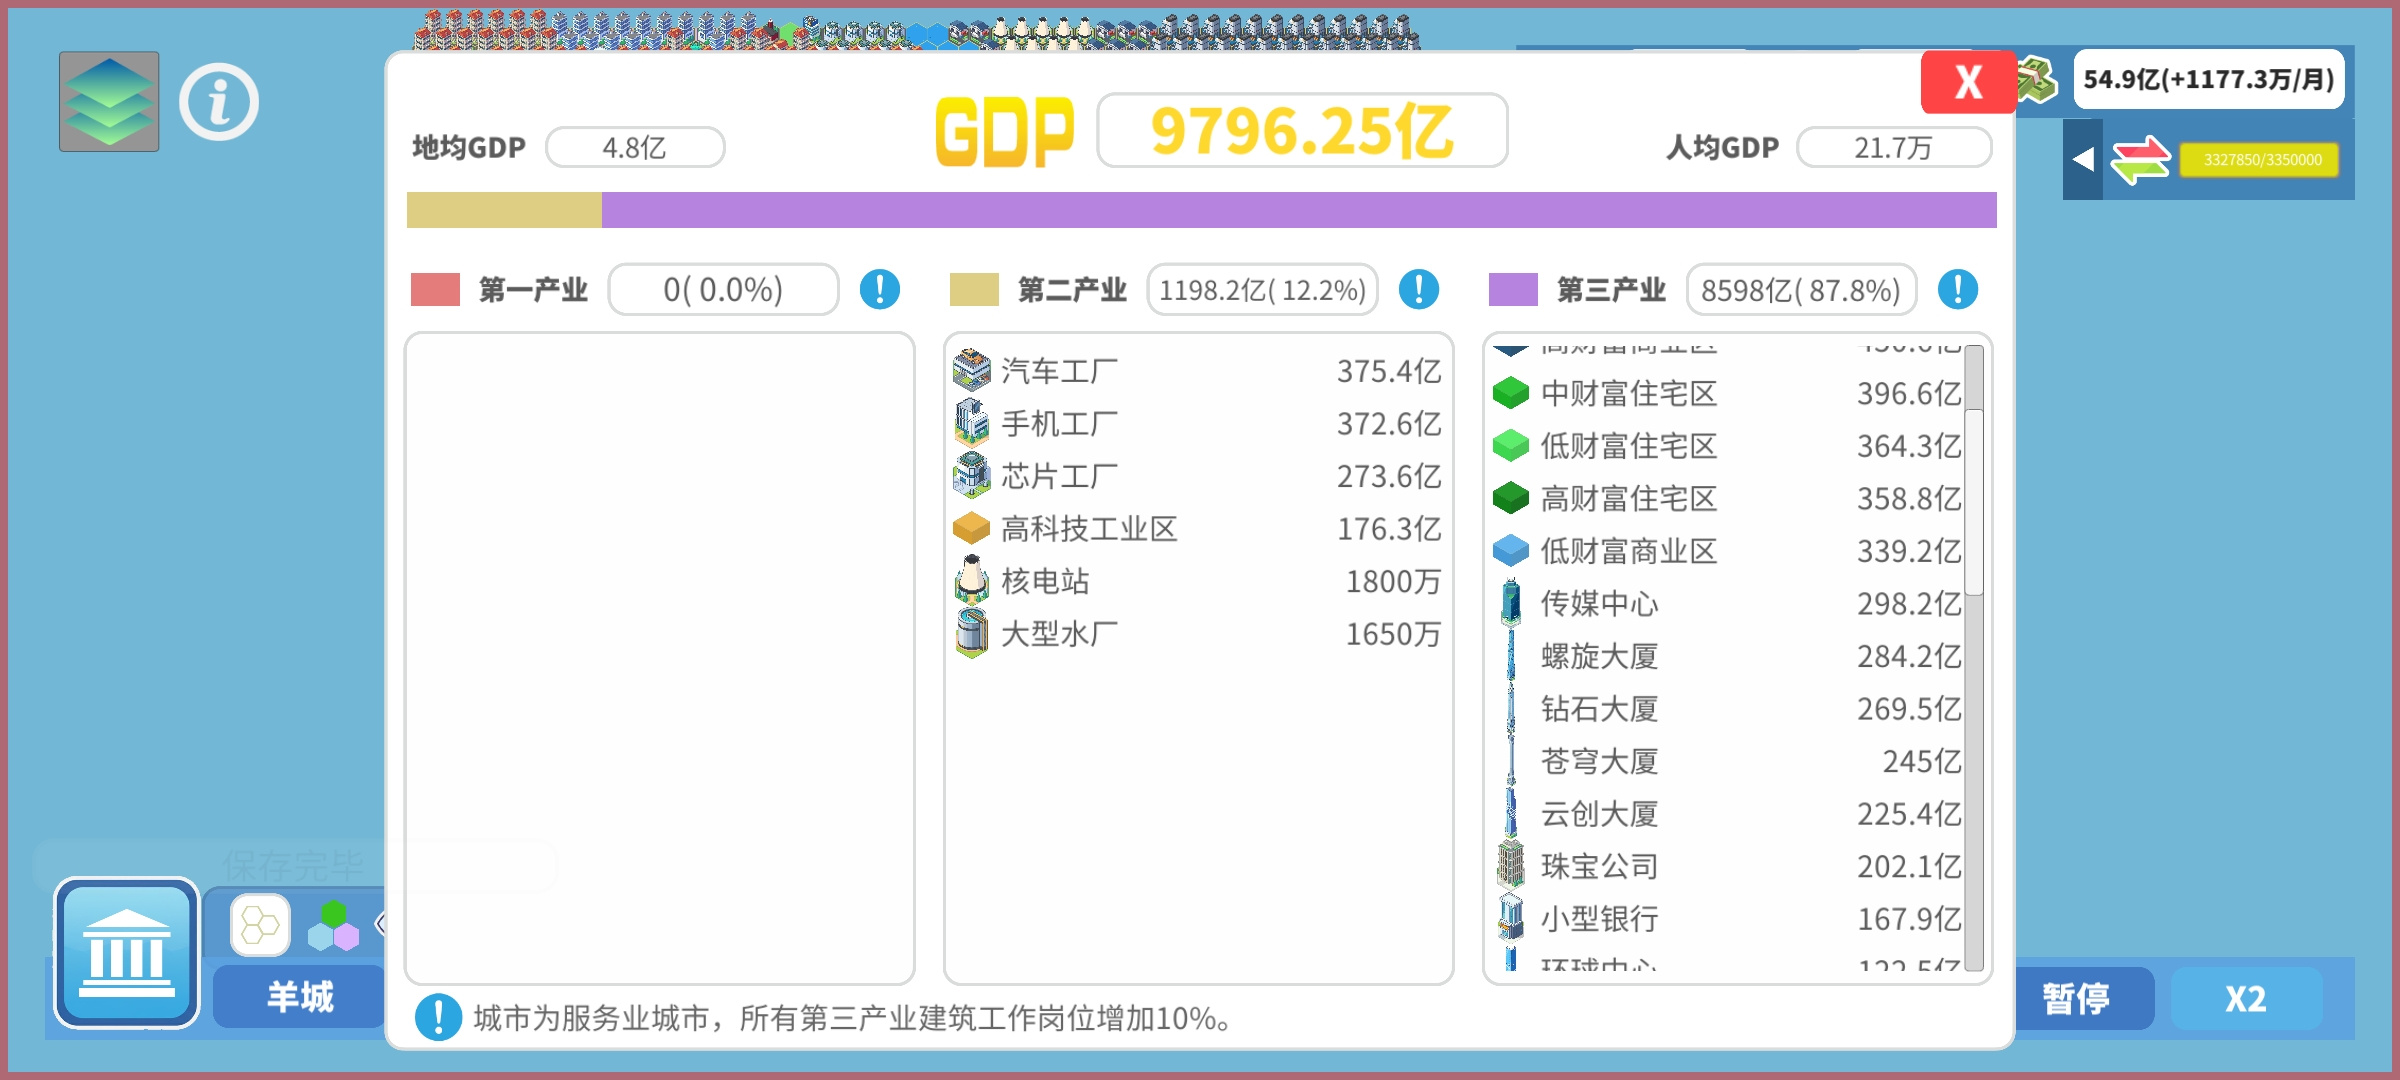The height and width of the screenshot is (1080, 2400).
Task: Click the 低财富住宅区 row
Action: 1727,445
